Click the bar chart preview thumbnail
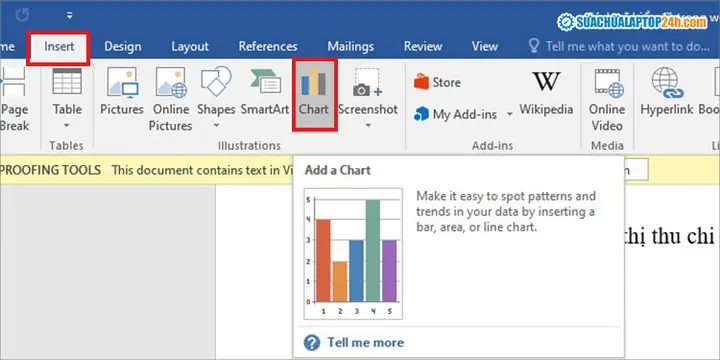 [353, 253]
